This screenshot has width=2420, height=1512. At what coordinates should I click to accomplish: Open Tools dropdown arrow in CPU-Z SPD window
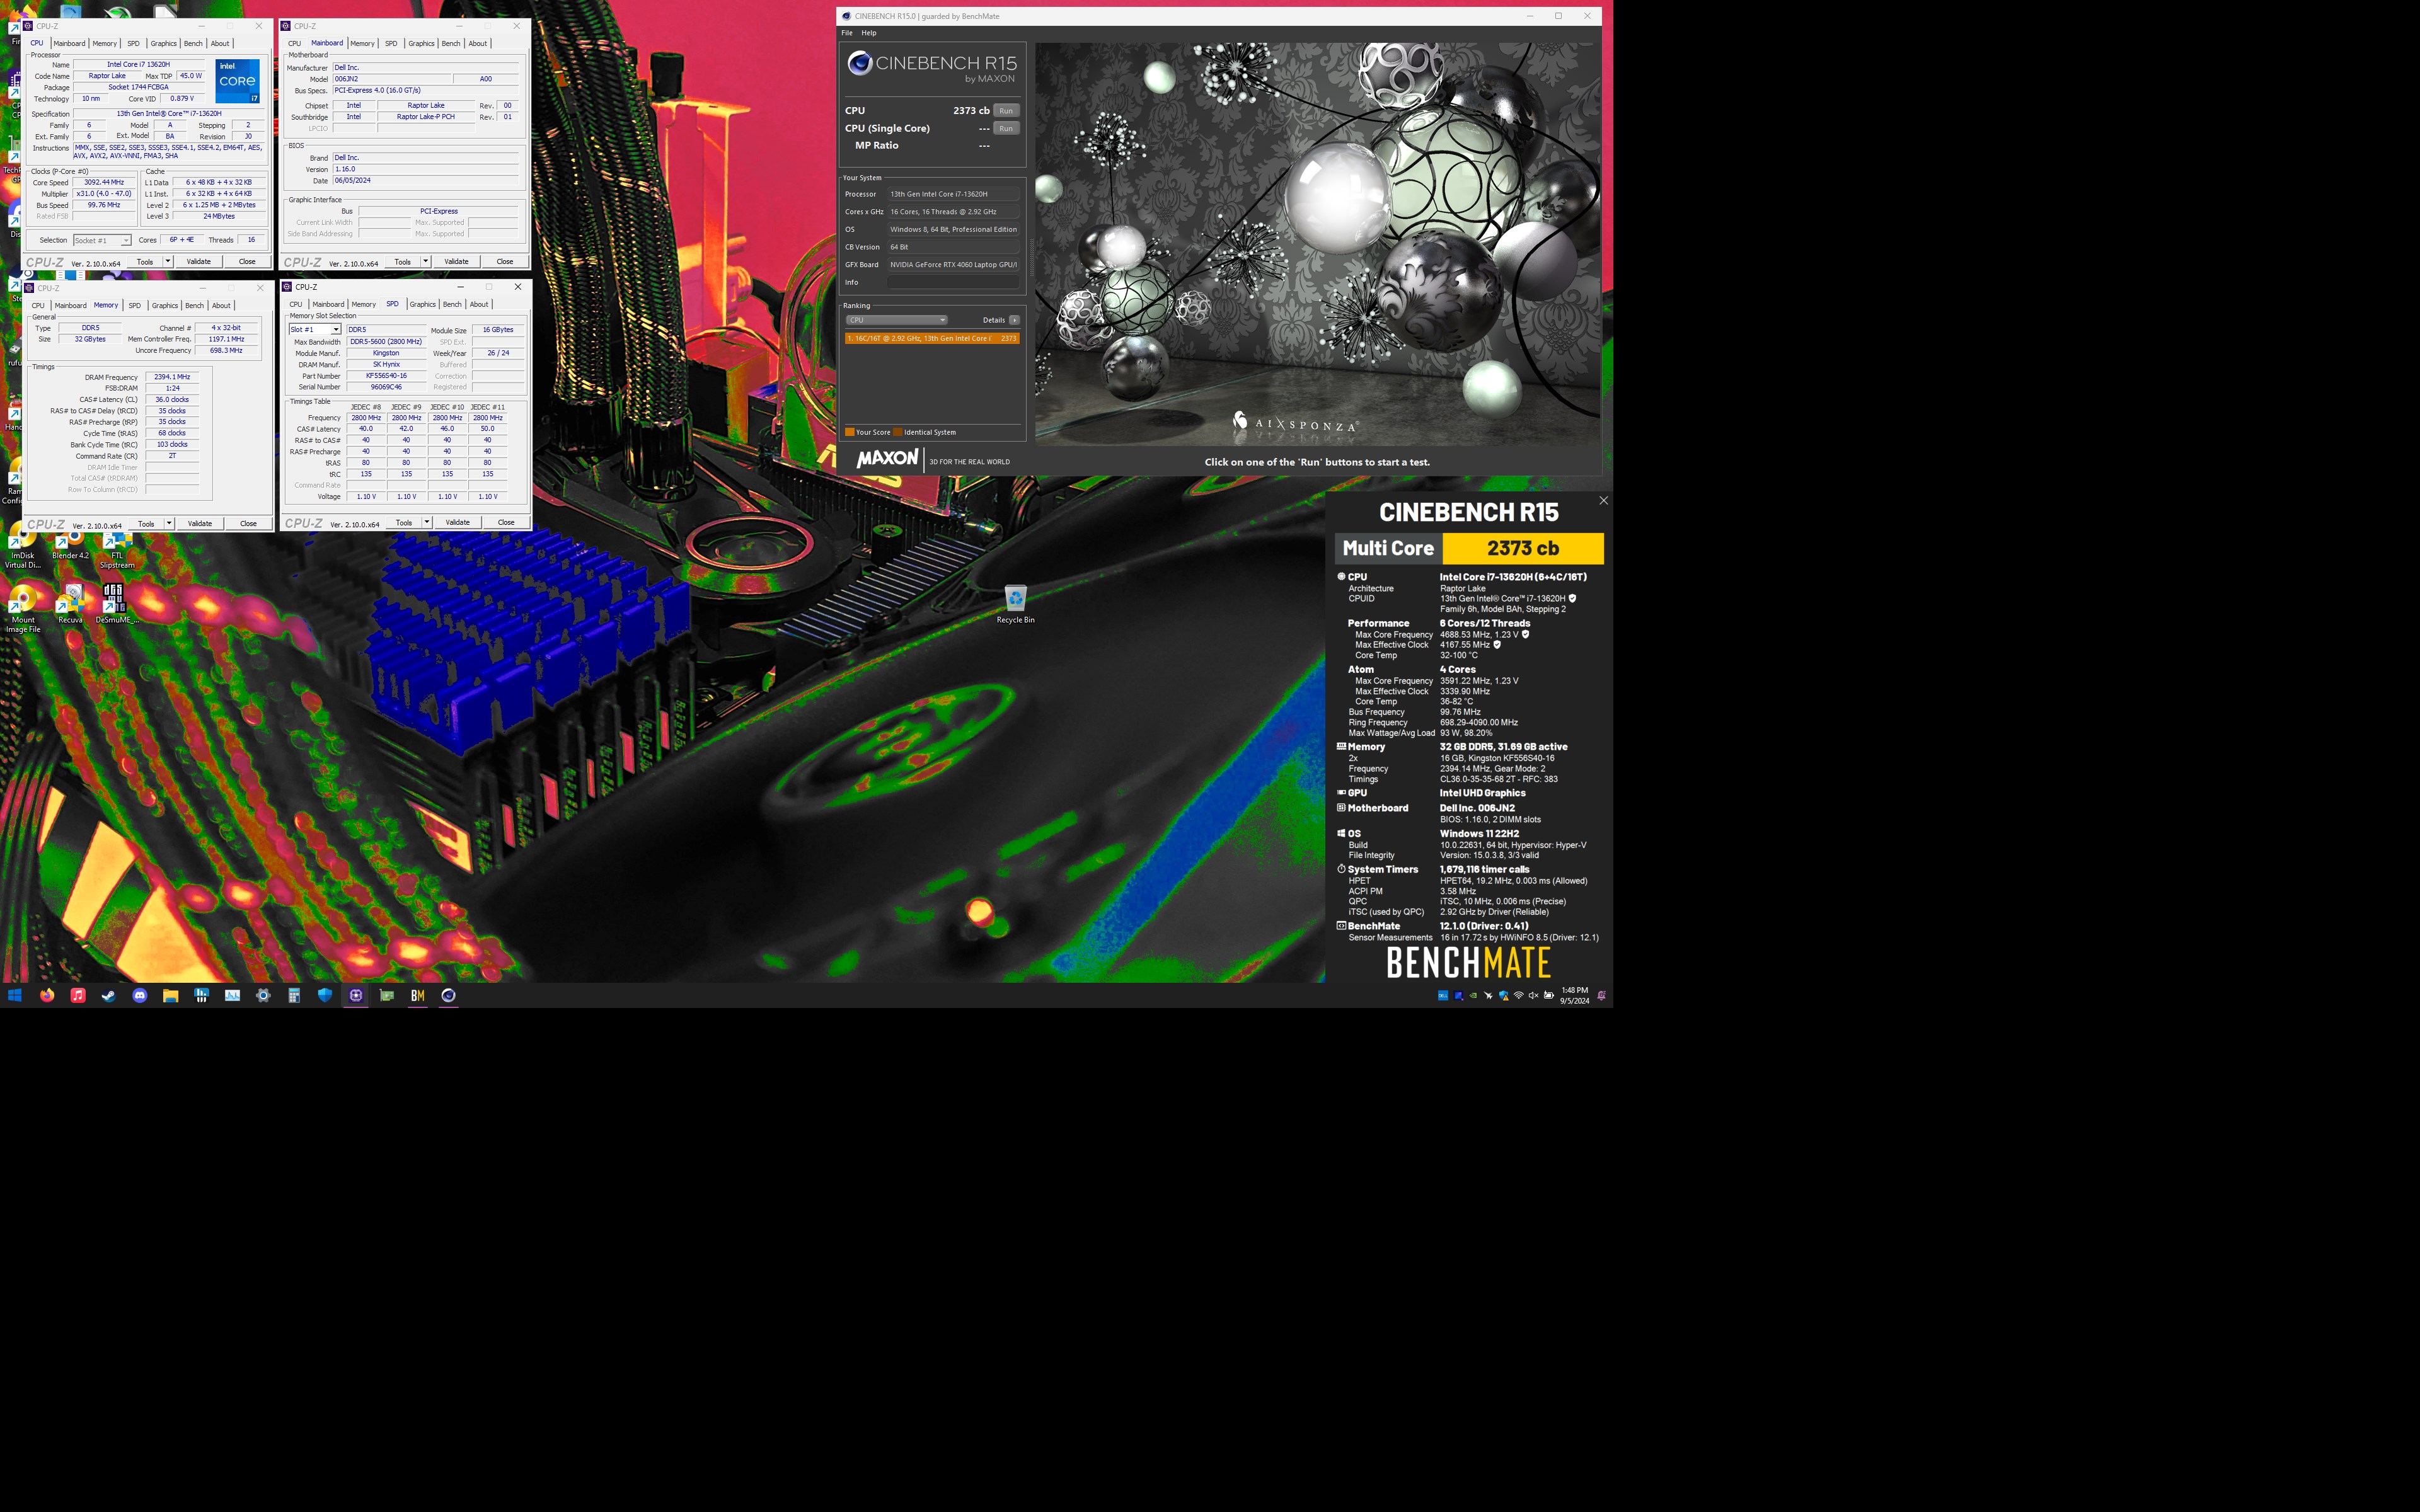tap(426, 522)
